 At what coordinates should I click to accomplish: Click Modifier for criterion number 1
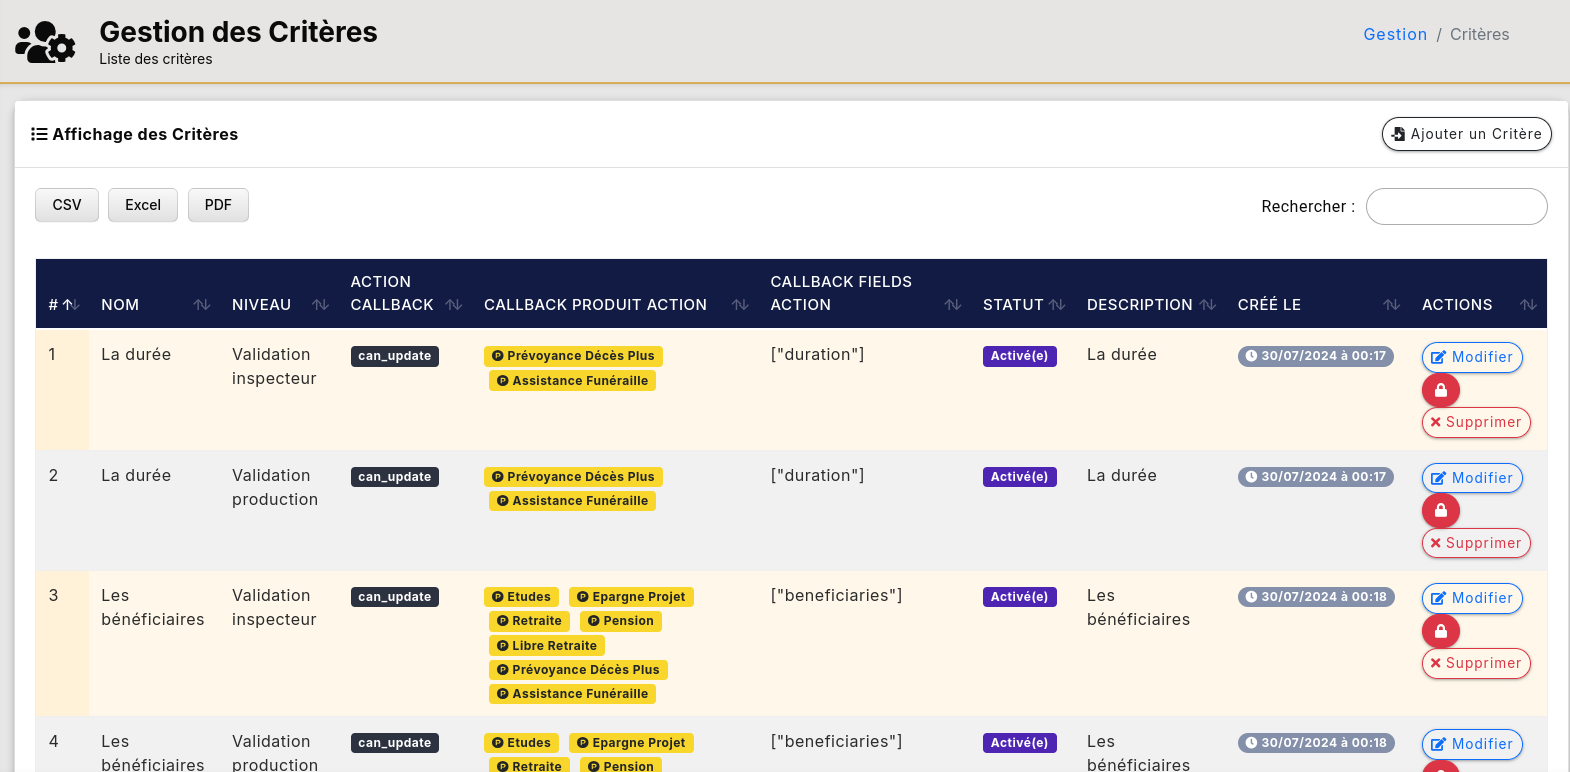1471,357
